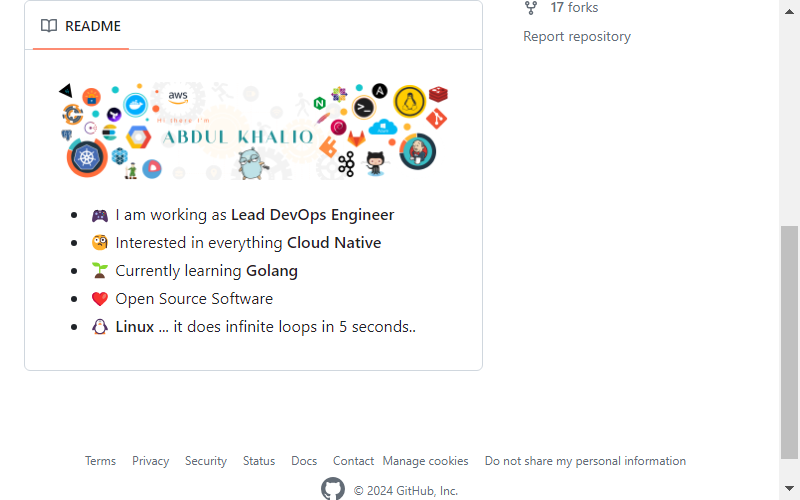Viewport: 800px width, 500px height.
Task: Click the game controller emoji
Action: (99, 215)
